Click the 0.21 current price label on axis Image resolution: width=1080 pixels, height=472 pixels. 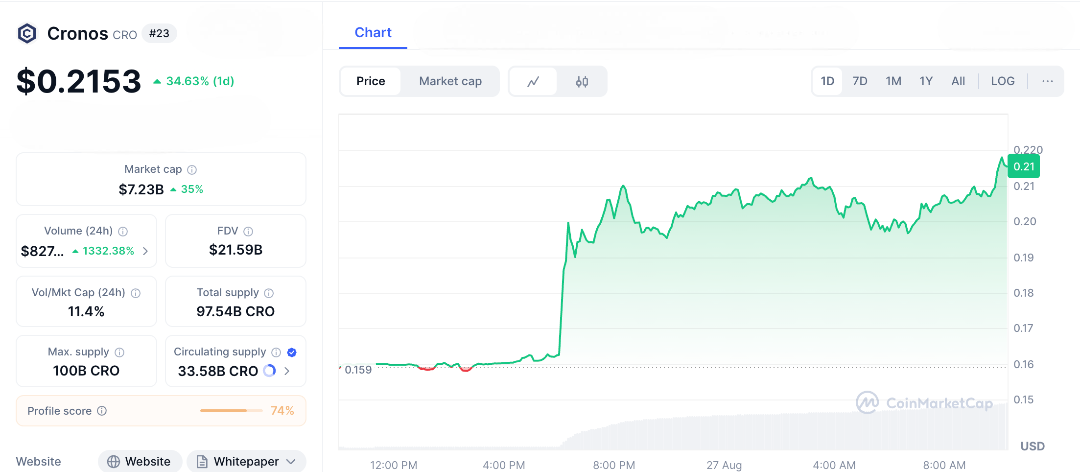pos(1024,166)
